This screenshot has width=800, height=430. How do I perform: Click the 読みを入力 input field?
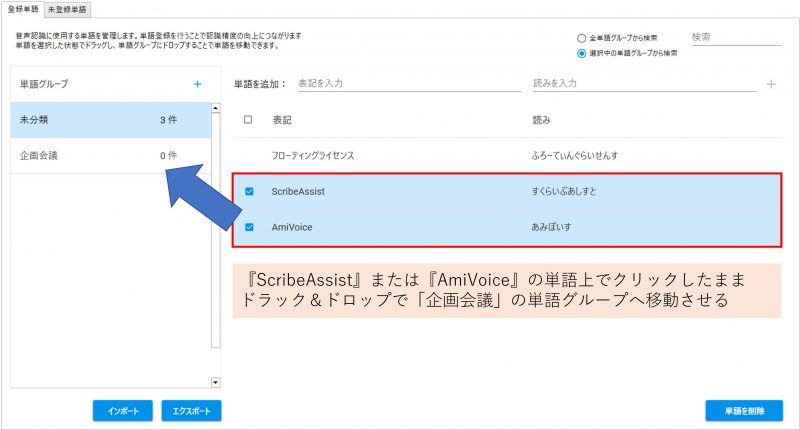pyautogui.click(x=644, y=84)
